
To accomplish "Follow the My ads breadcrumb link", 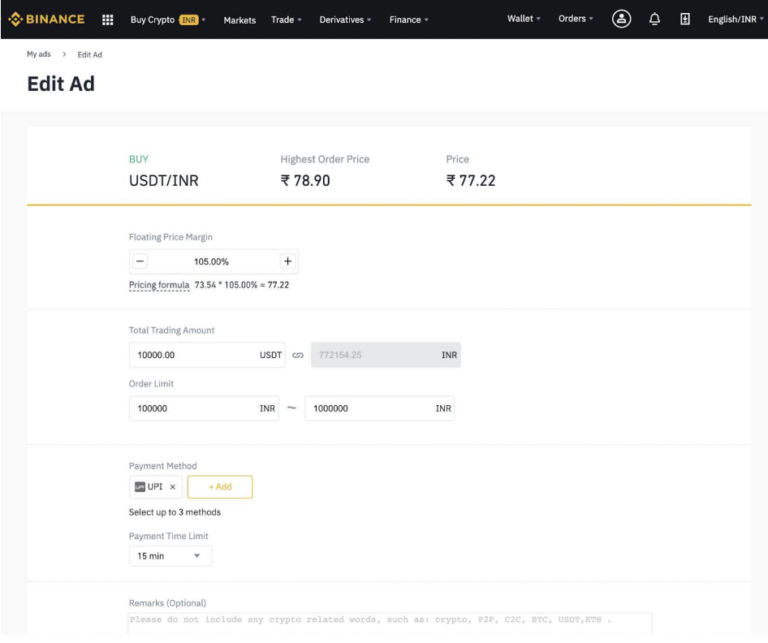I will point(39,54).
